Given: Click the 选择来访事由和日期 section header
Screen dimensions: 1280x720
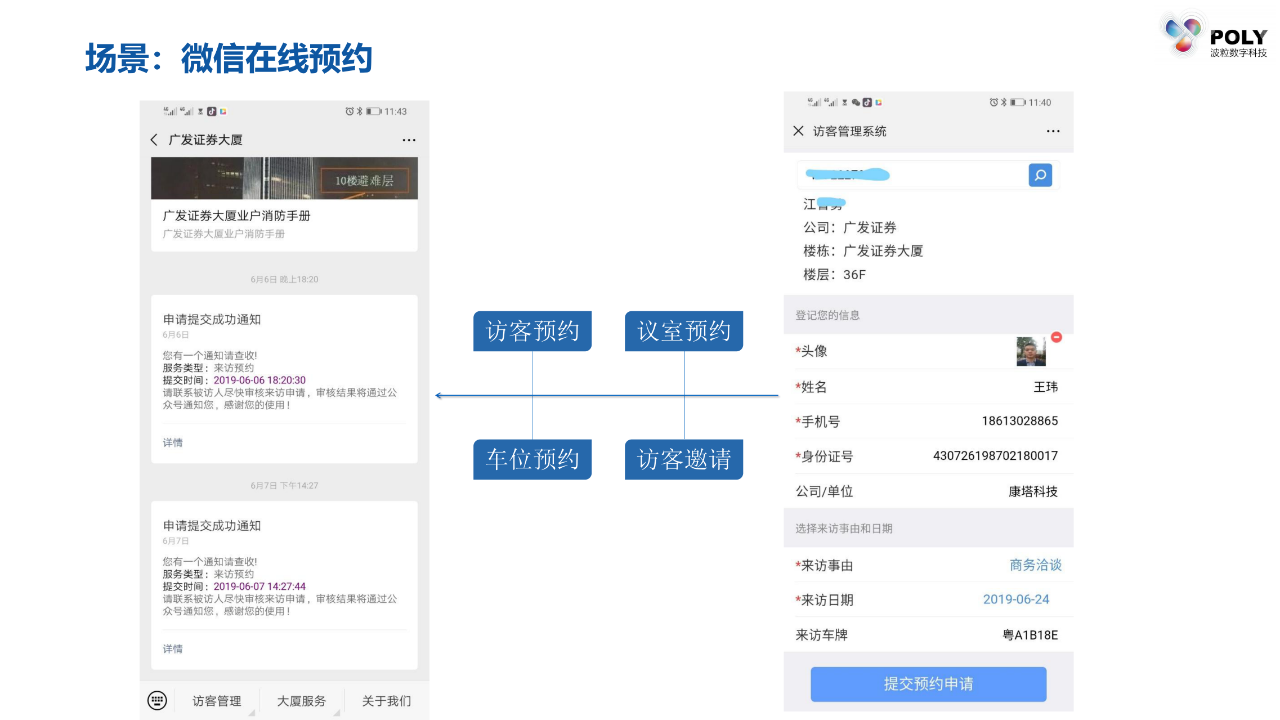Looking at the screenshot, I should [844, 528].
